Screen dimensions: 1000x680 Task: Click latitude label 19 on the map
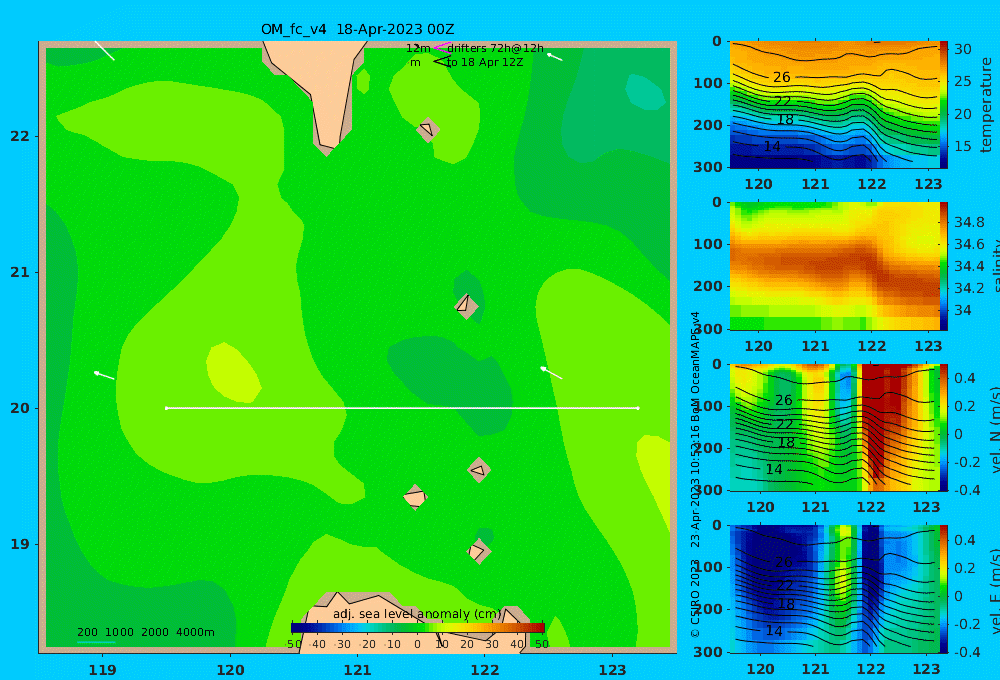20,544
